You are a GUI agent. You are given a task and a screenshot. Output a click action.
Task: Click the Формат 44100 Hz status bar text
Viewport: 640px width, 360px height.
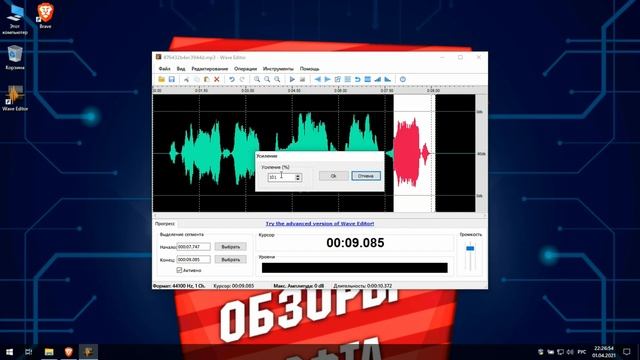pos(179,286)
